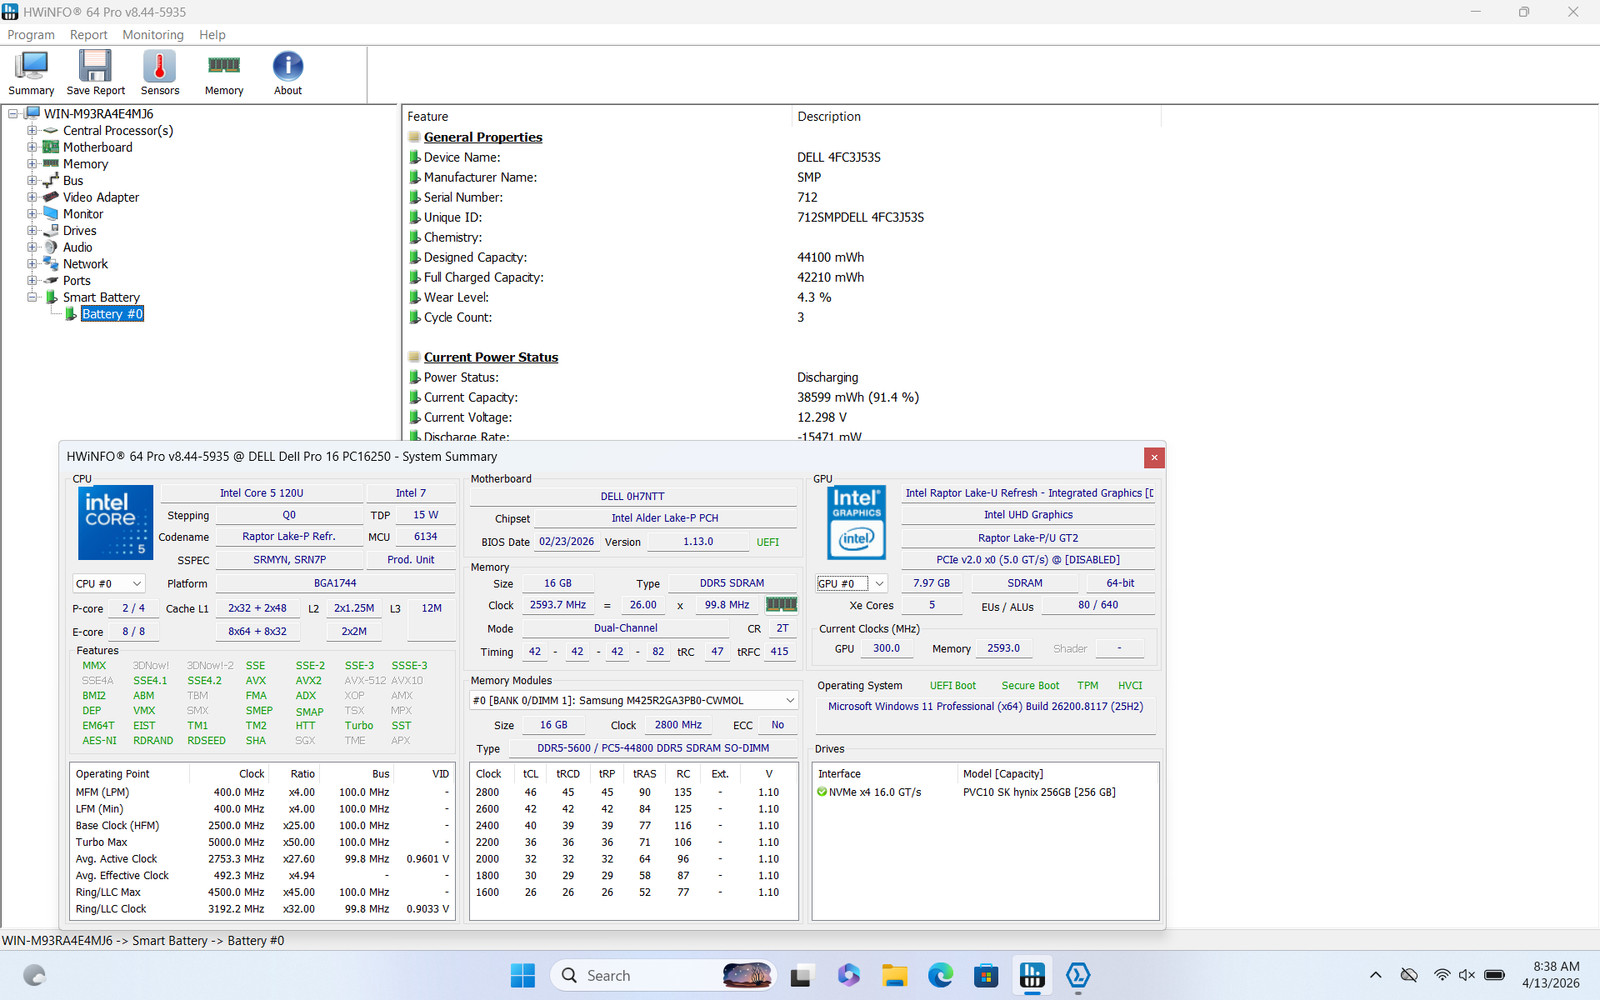Click the clock and date in taskbar
1600x1000 pixels.
tap(1551, 975)
